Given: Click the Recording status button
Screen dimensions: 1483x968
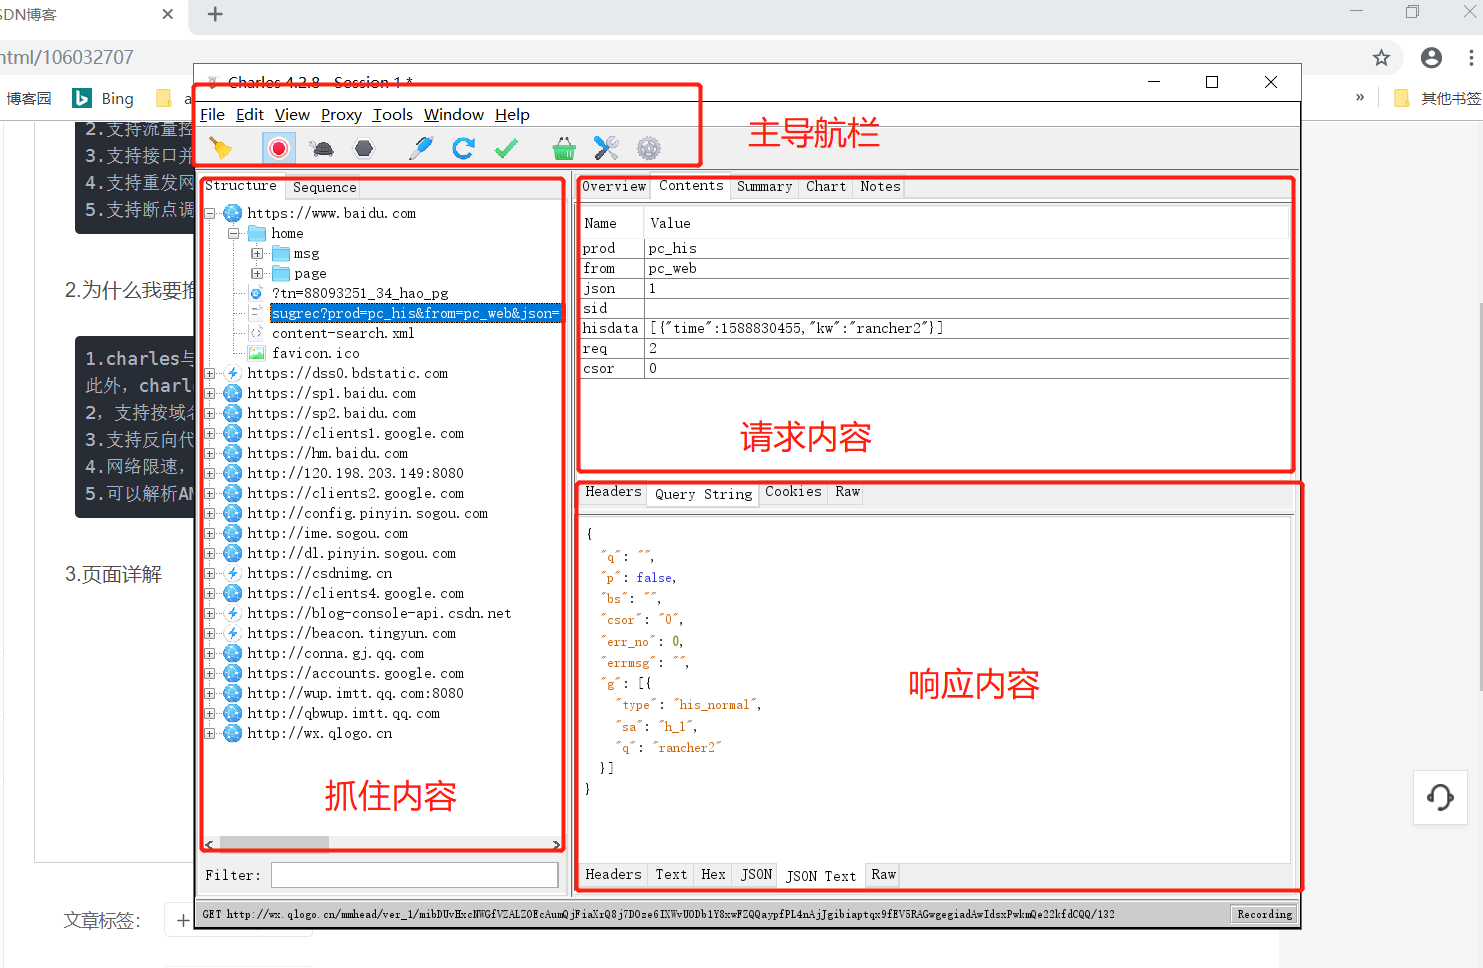Looking at the screenshot, I should point(1263,913).
